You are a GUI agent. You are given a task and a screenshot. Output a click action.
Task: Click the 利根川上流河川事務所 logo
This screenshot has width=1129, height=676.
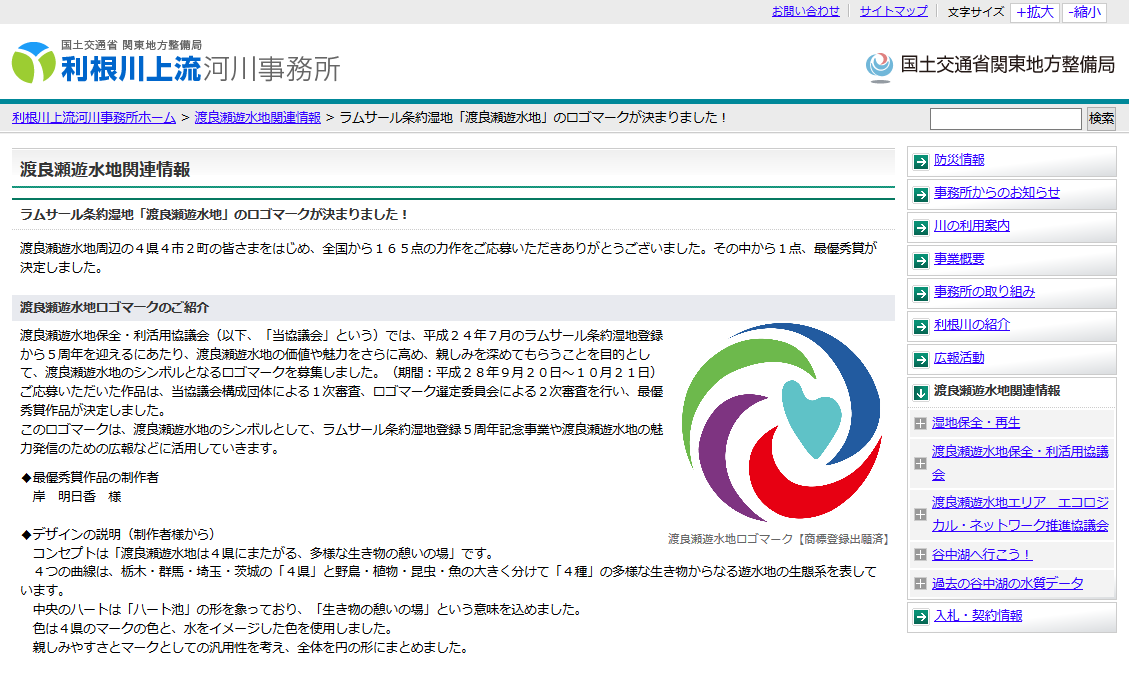click(x=176, y=64)
